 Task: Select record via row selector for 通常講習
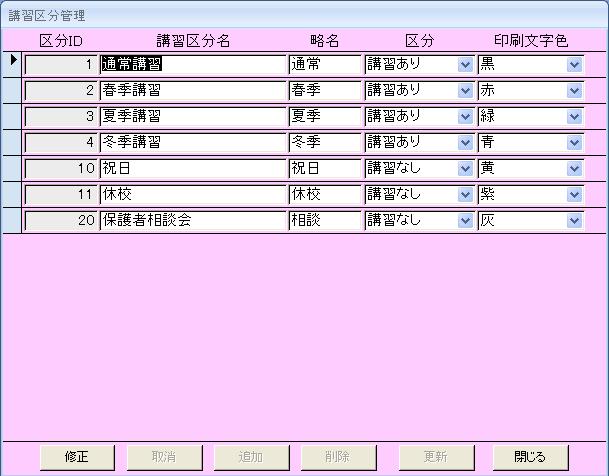[x=12, y=64]
